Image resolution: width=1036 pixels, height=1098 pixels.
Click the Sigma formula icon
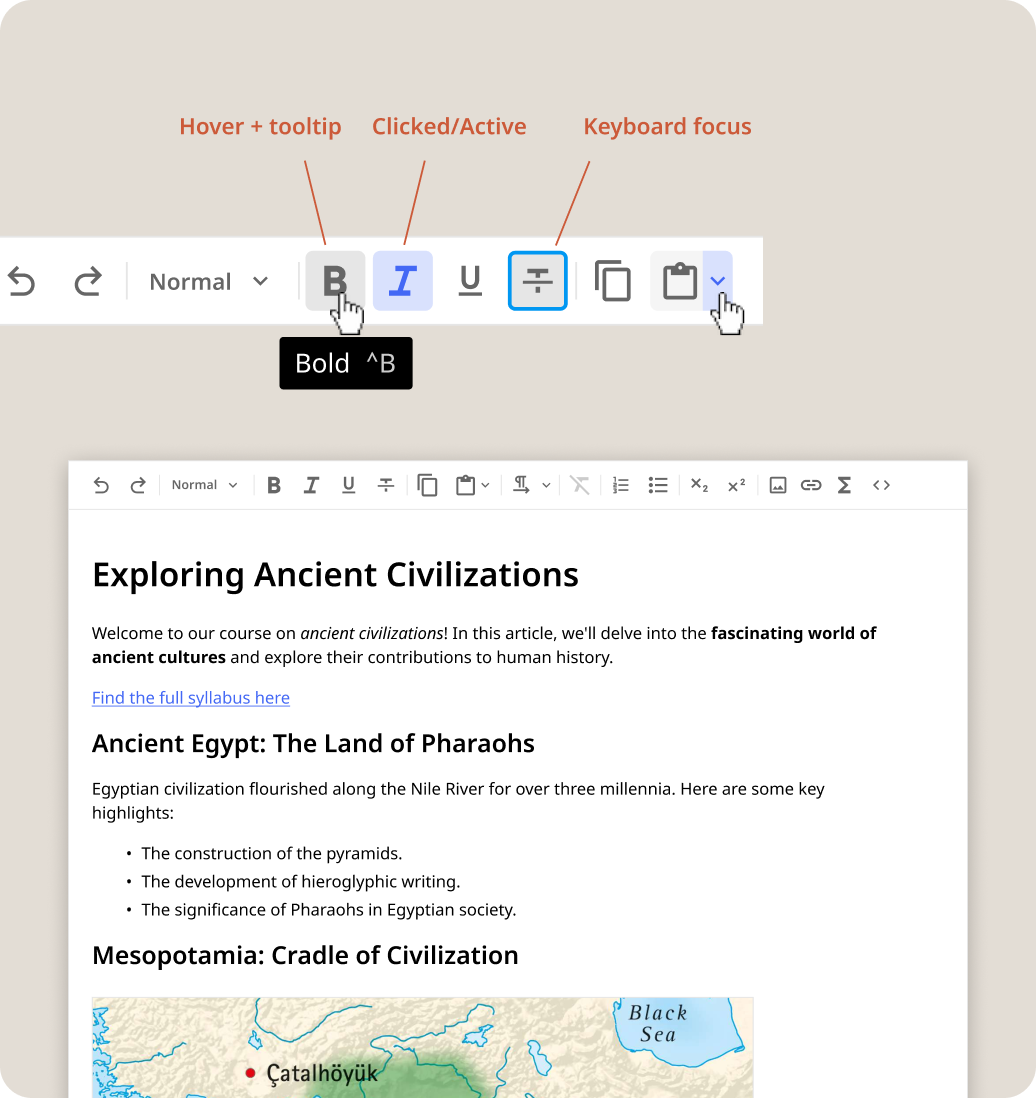(x=844, y=485)
